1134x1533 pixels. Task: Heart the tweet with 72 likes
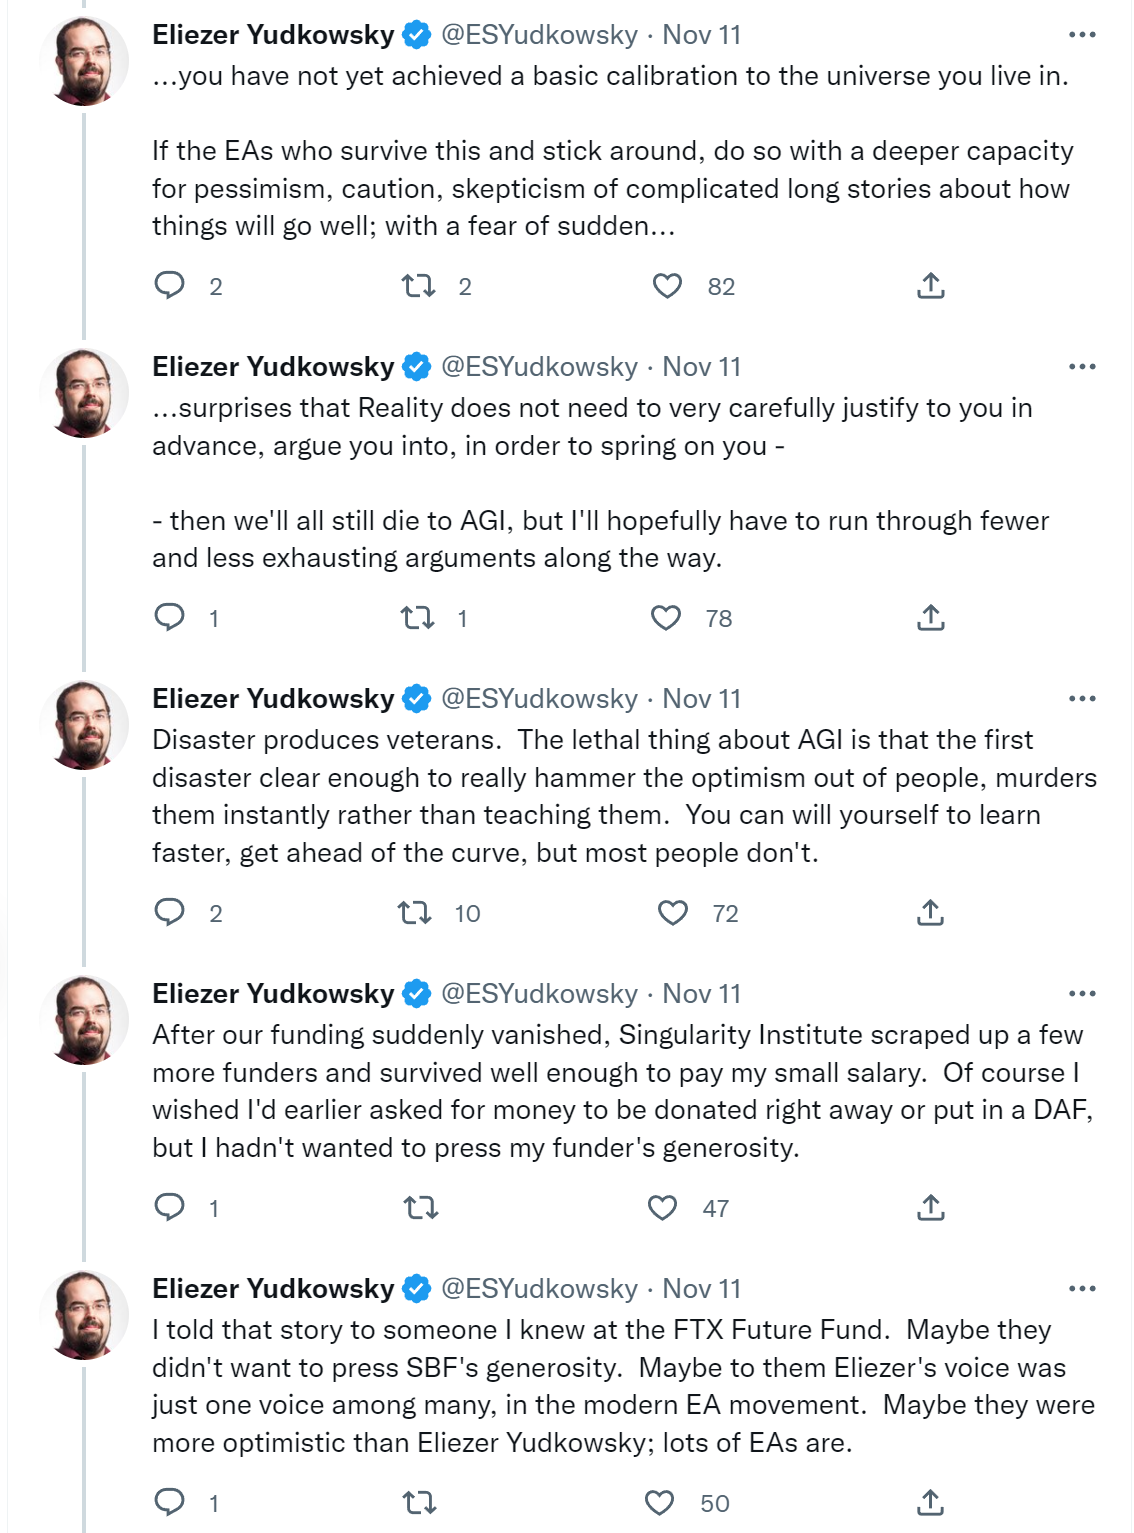[672, 913]
